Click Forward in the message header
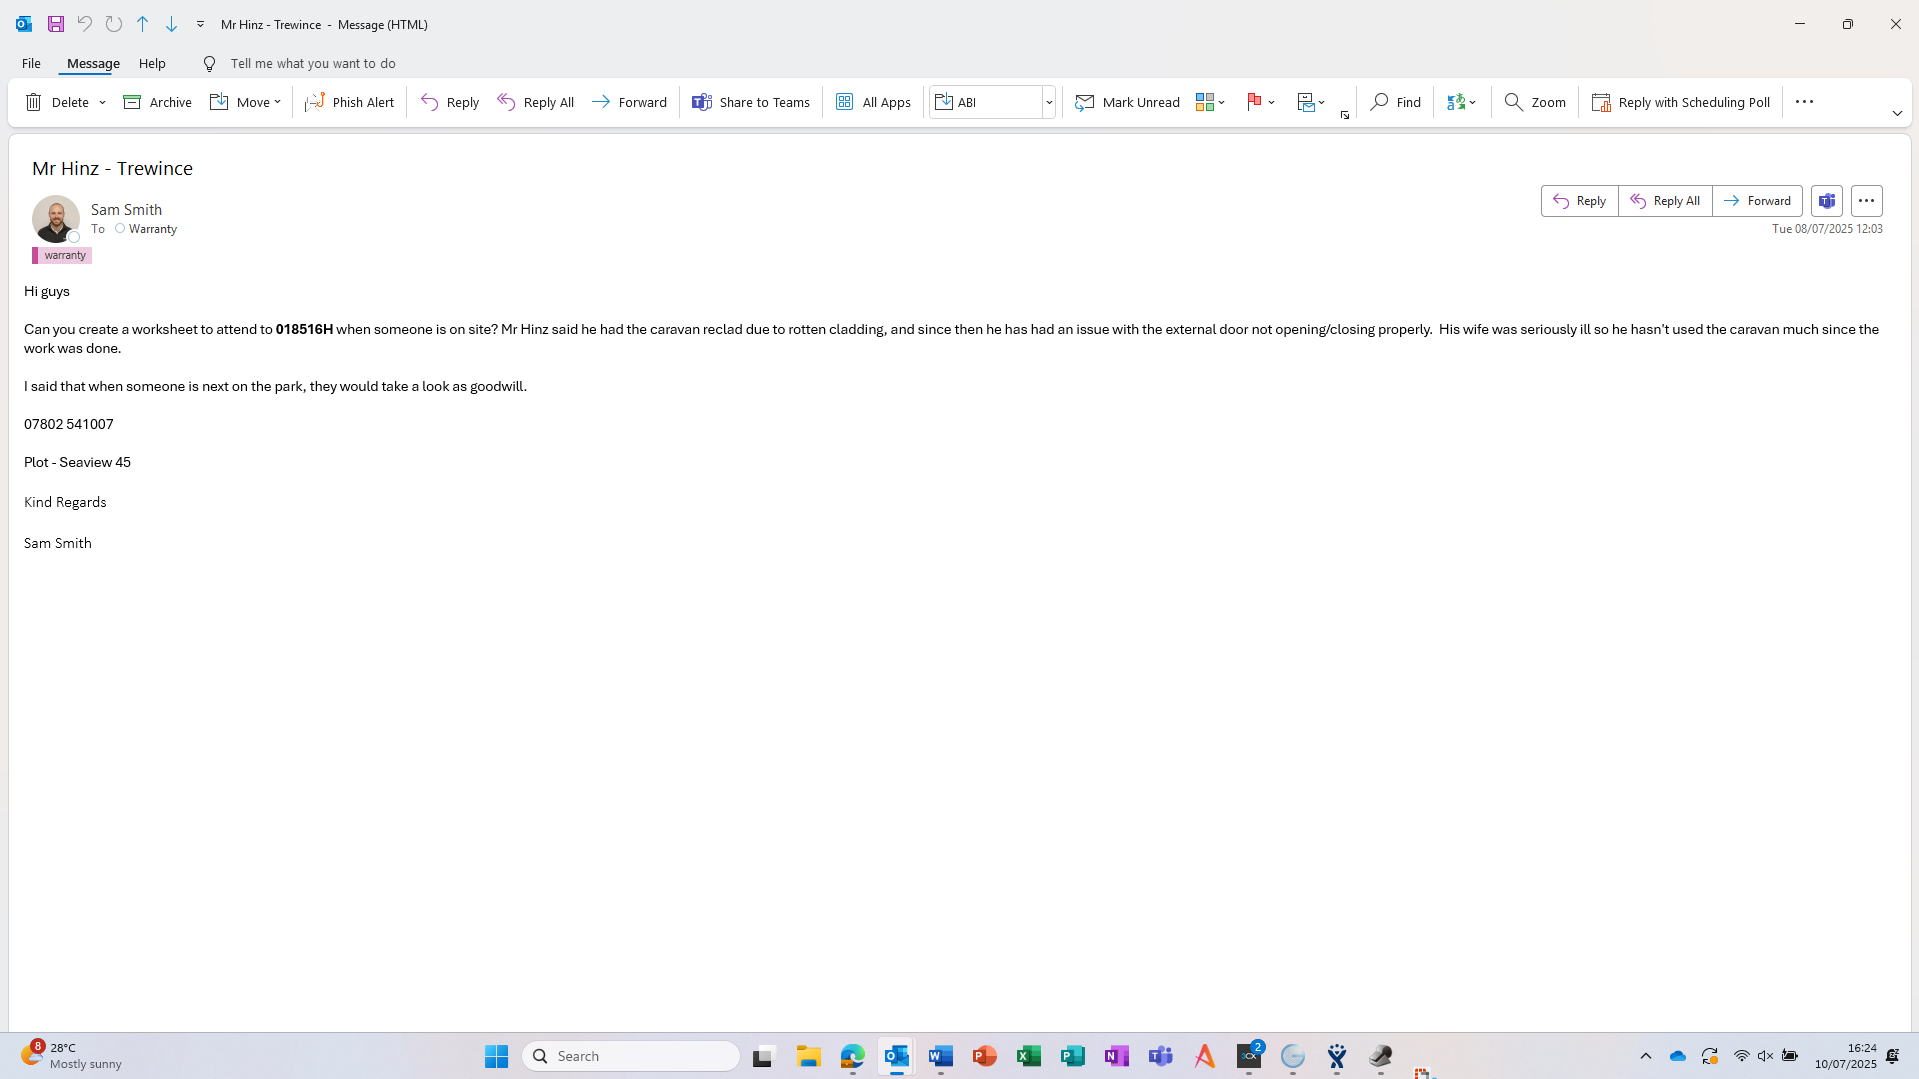 tap(1757, 201)
